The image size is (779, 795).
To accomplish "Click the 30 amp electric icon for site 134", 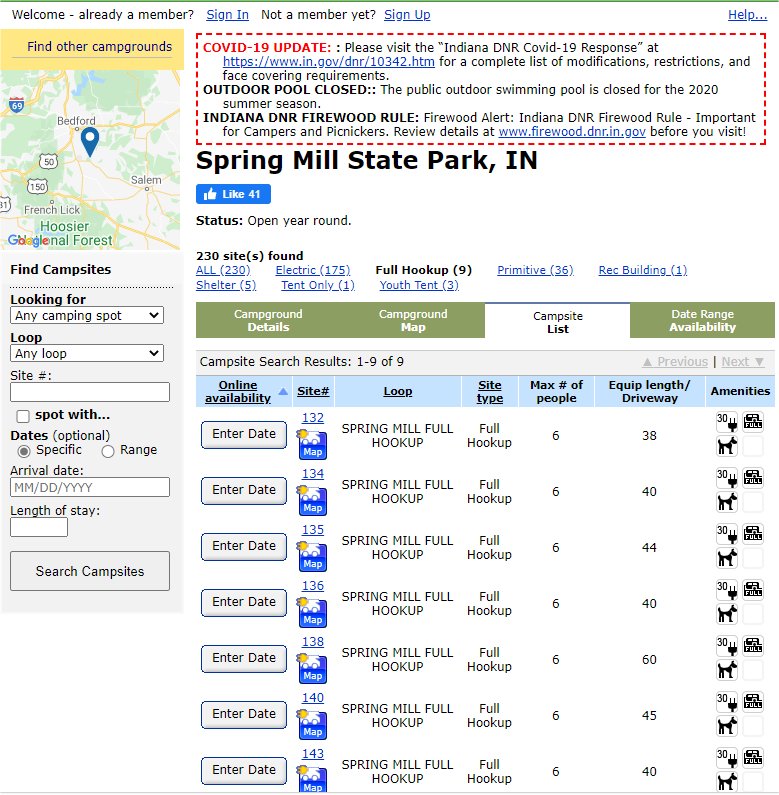I will pos(727,478).
